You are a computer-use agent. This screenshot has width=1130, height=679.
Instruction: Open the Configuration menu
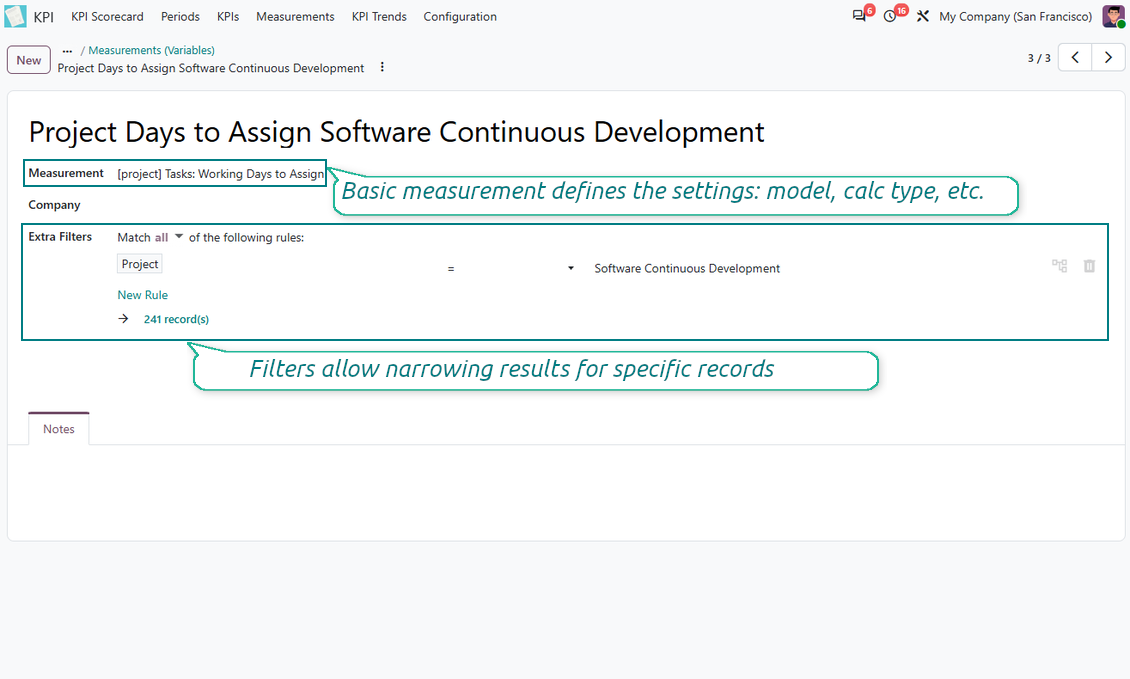pyautogui.click(x=460, y=16)
